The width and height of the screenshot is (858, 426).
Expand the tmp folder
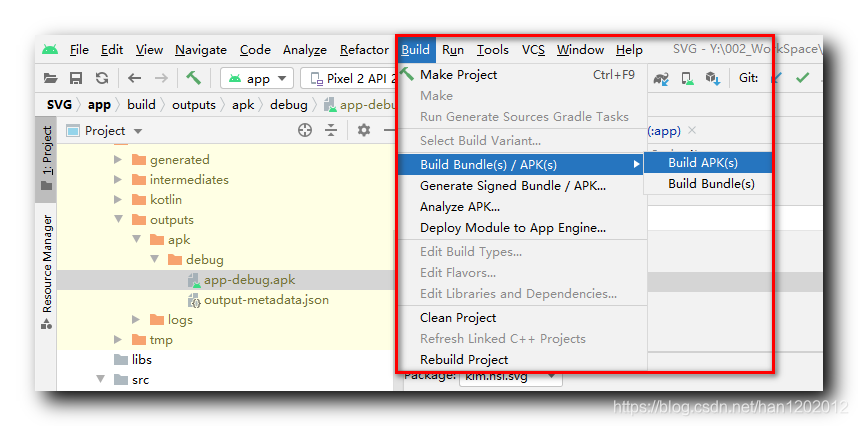click(118, 340)
